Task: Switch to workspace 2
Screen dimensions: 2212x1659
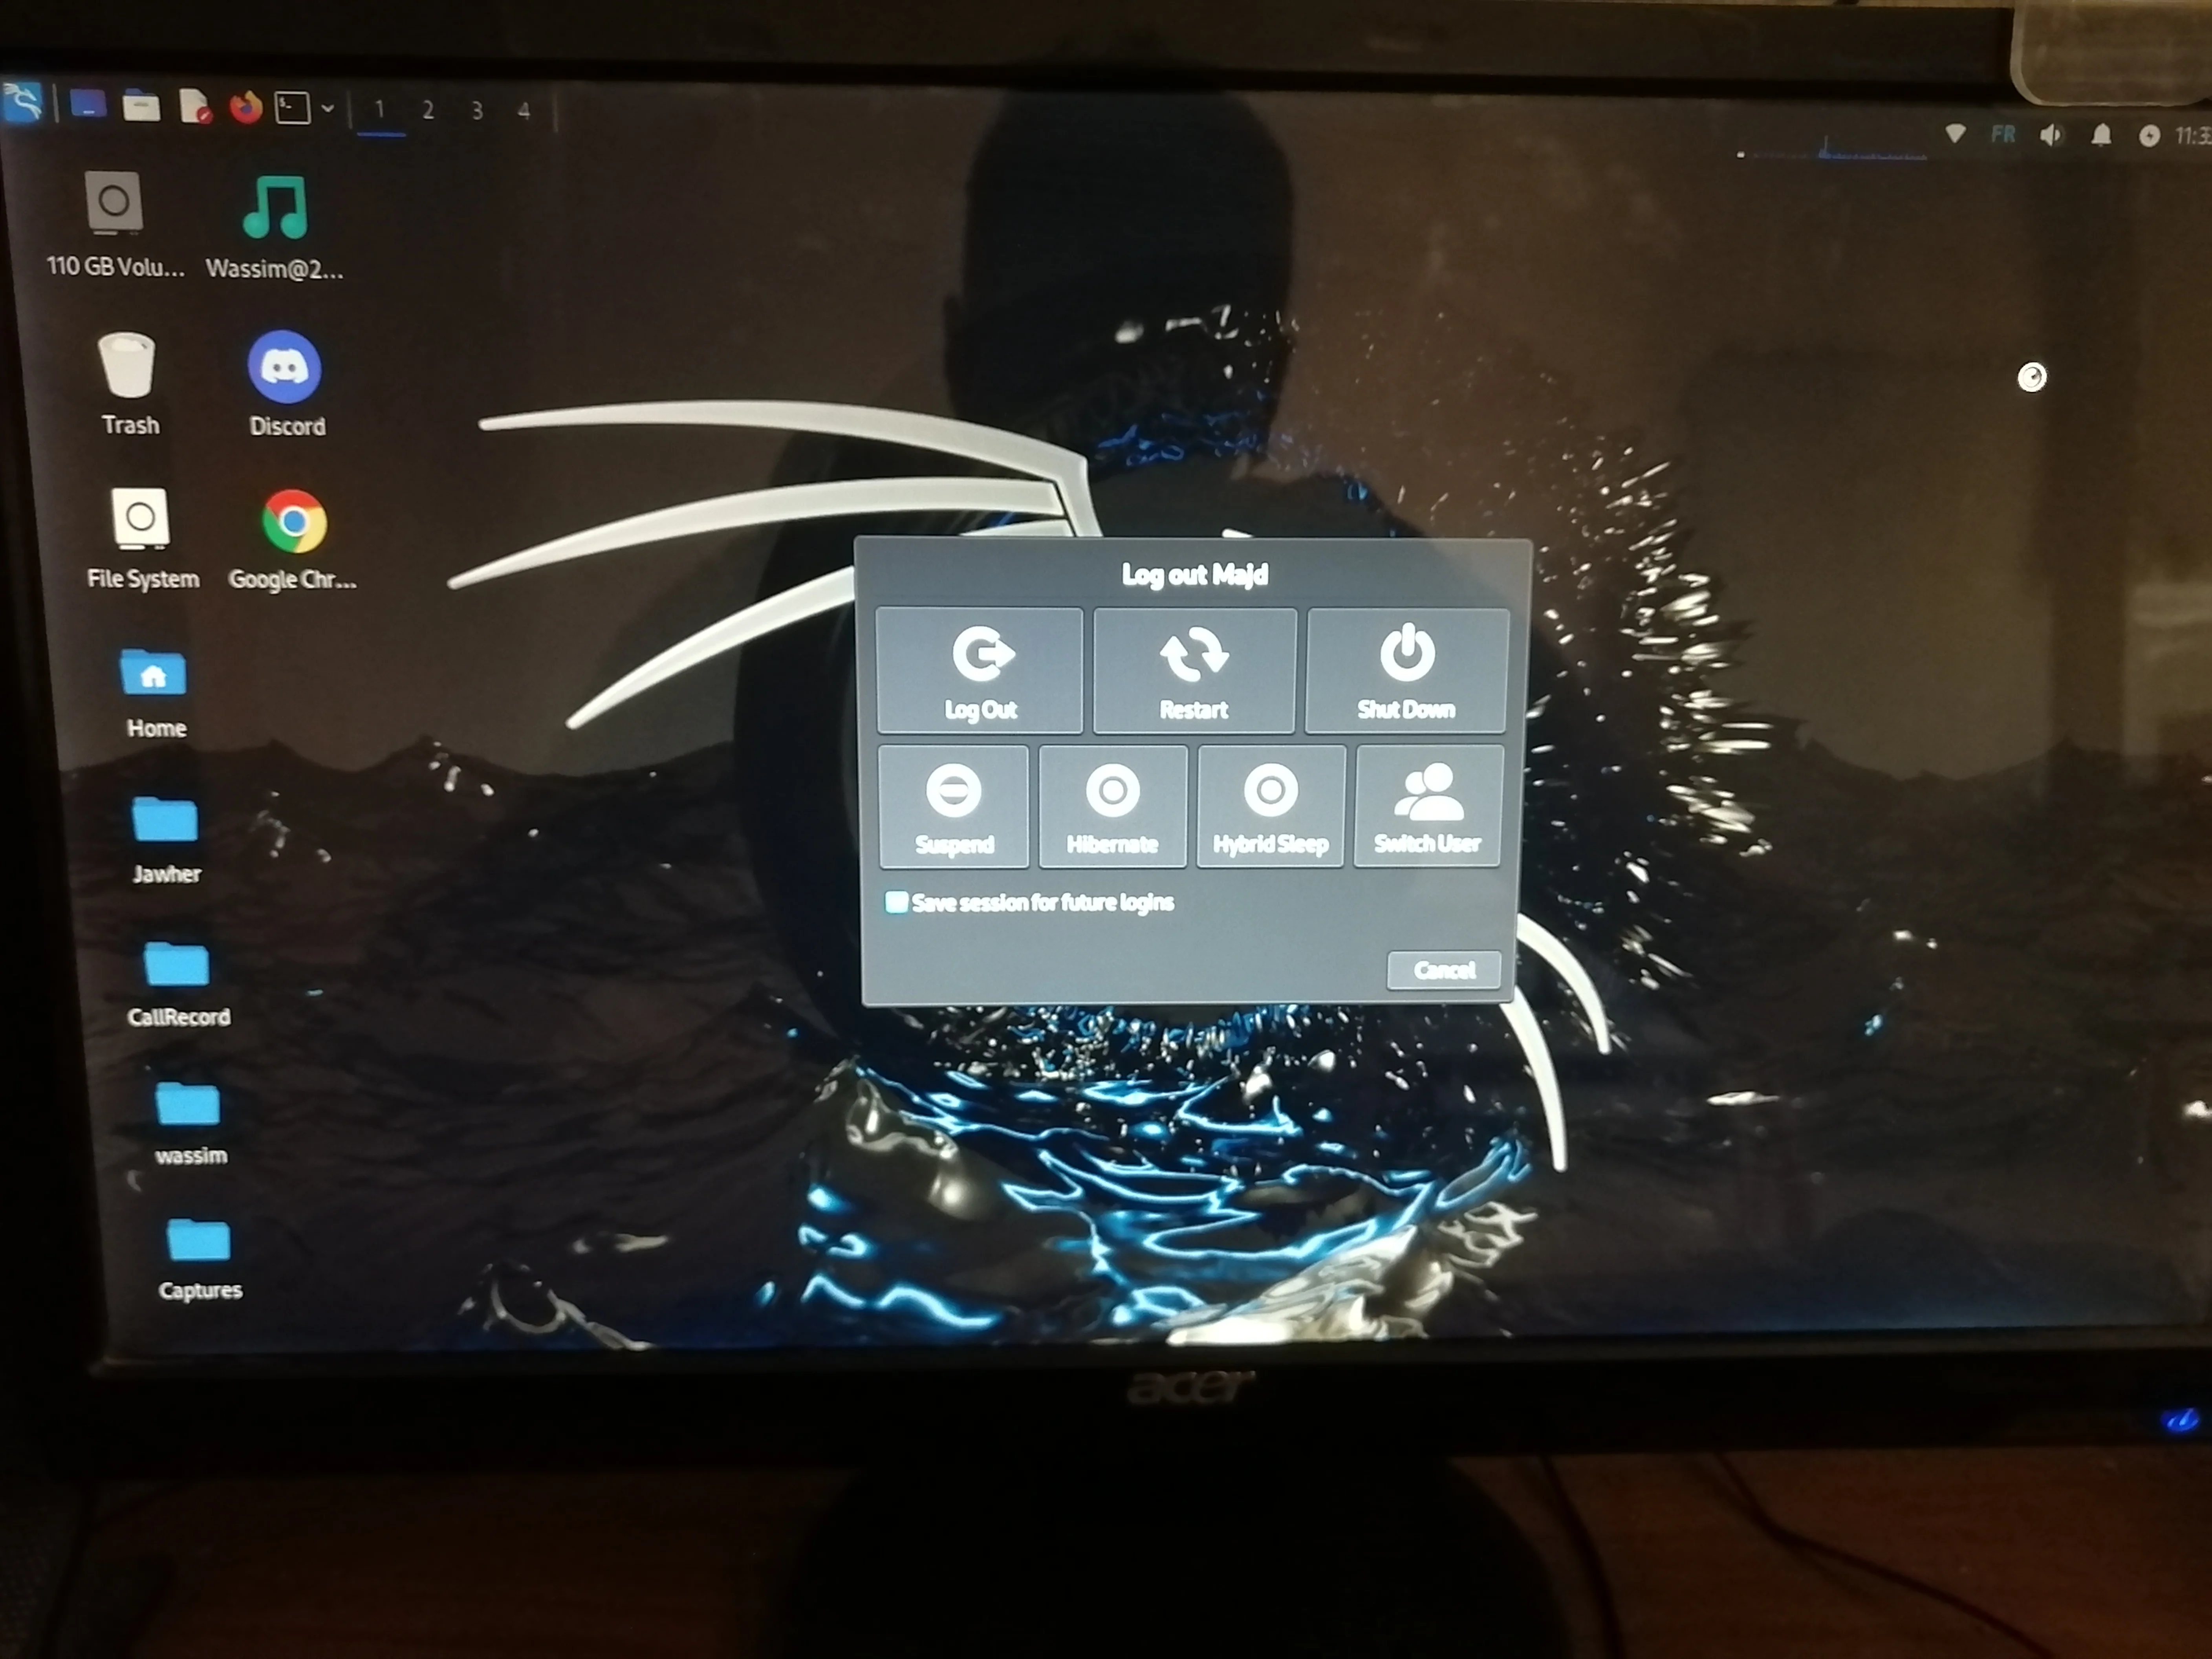Action: 428,110
